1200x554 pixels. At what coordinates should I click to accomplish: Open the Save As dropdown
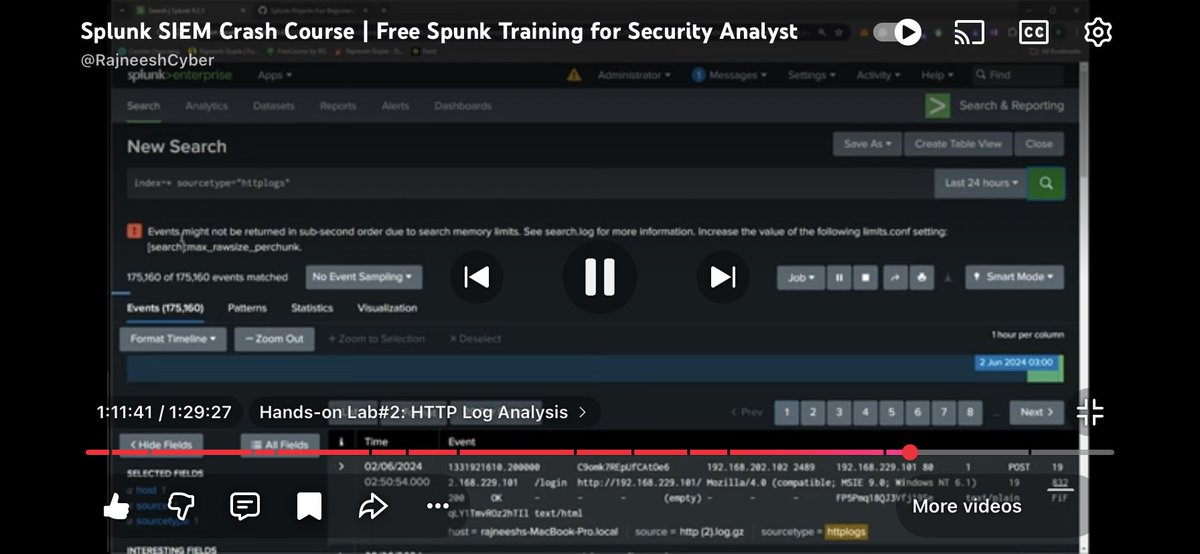pos(868,144)
